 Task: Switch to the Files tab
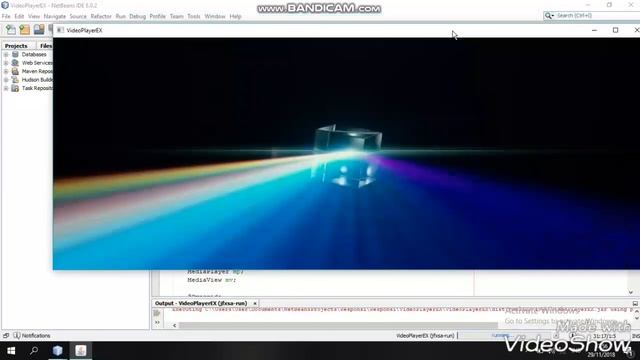[x=46, y=46]
